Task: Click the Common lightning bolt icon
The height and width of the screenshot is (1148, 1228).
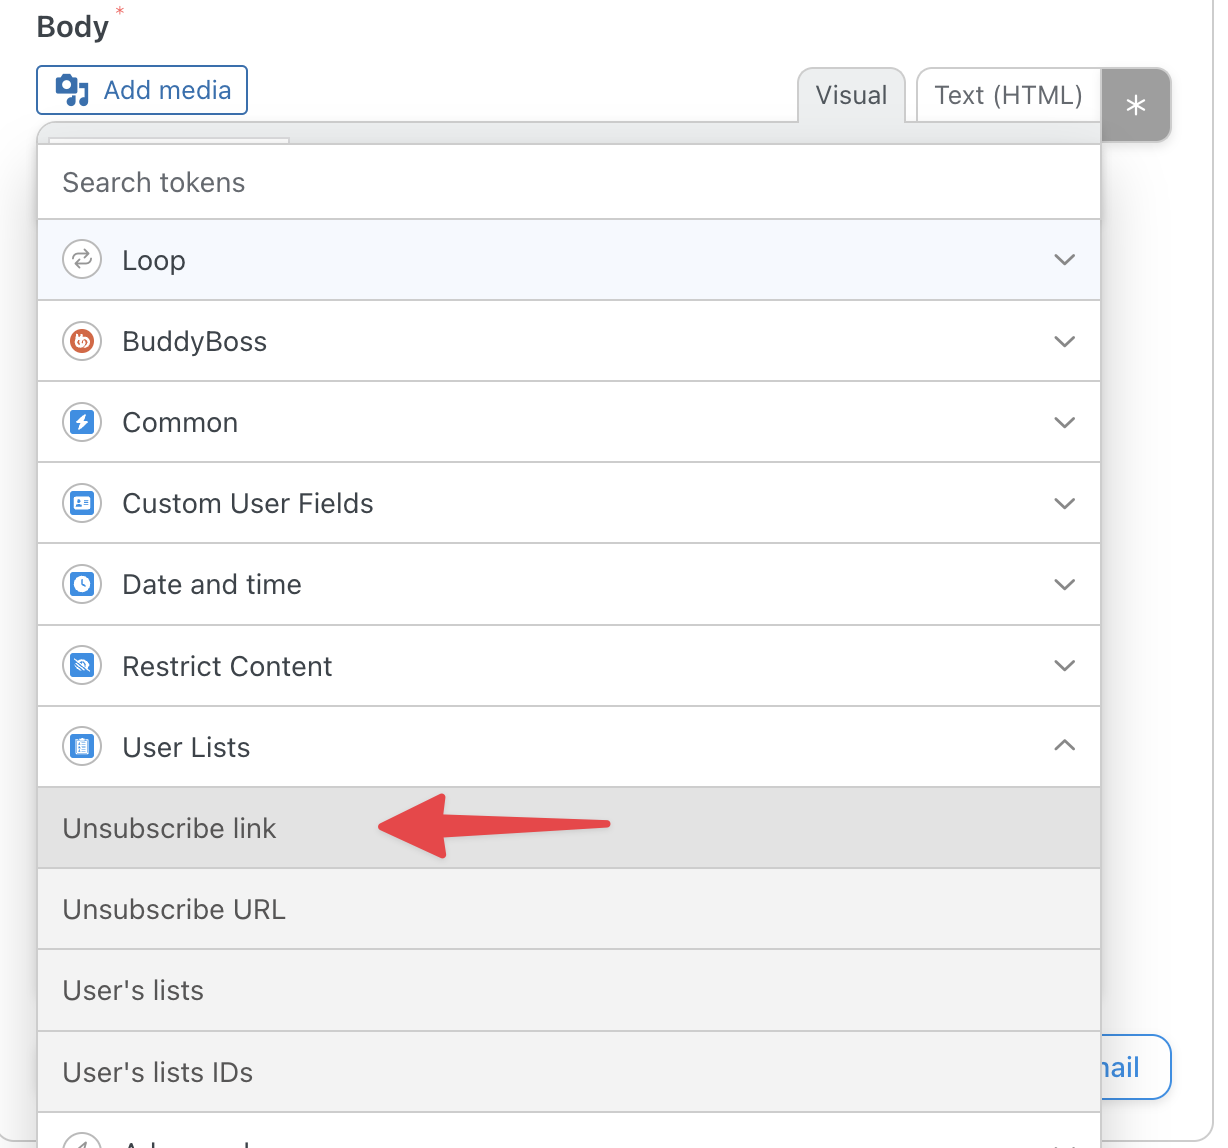Action: (82, 422)
